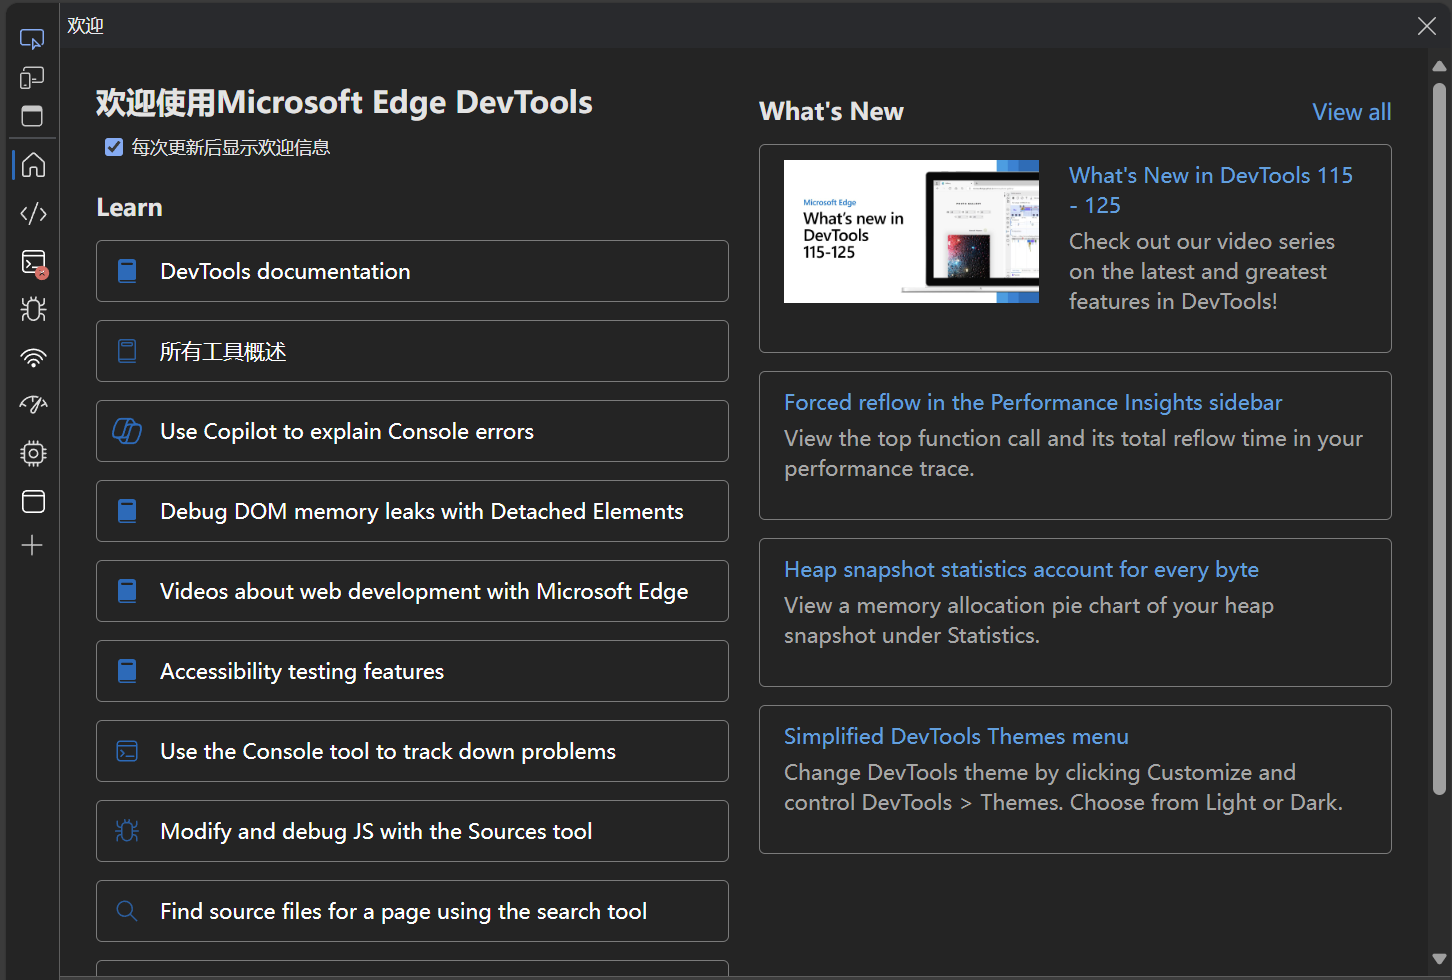The height and width of the screenshot is (980, 1452).
Task: Open the Memory chip icon tool
Action: click(x=33, y=453)
